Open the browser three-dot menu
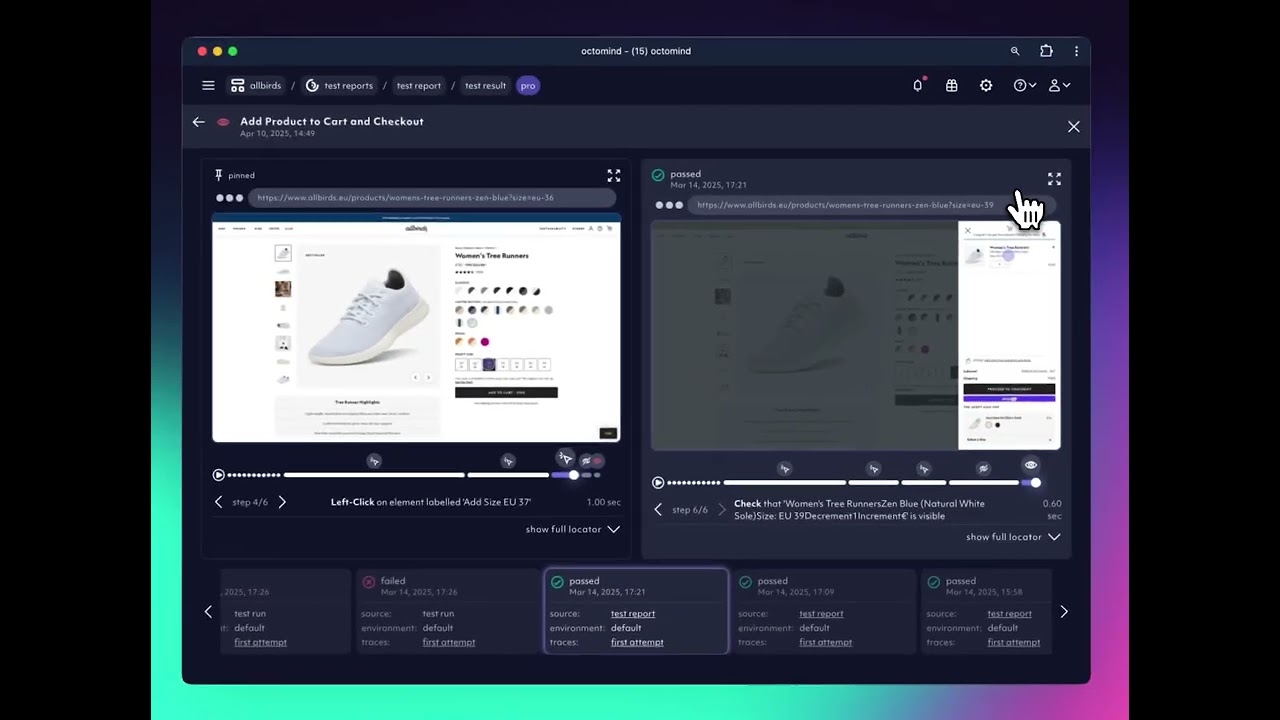The image size is (1280, 720). coord(1076,51)
